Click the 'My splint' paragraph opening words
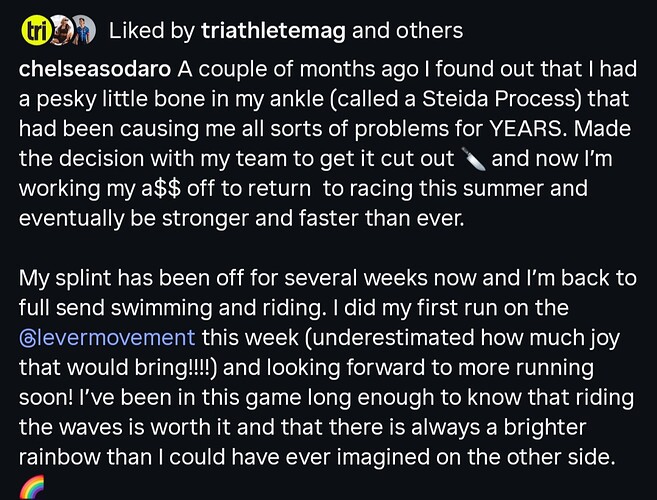Viewport: 657px width, 500px height. pyautogui.click(x=65, y=279)
